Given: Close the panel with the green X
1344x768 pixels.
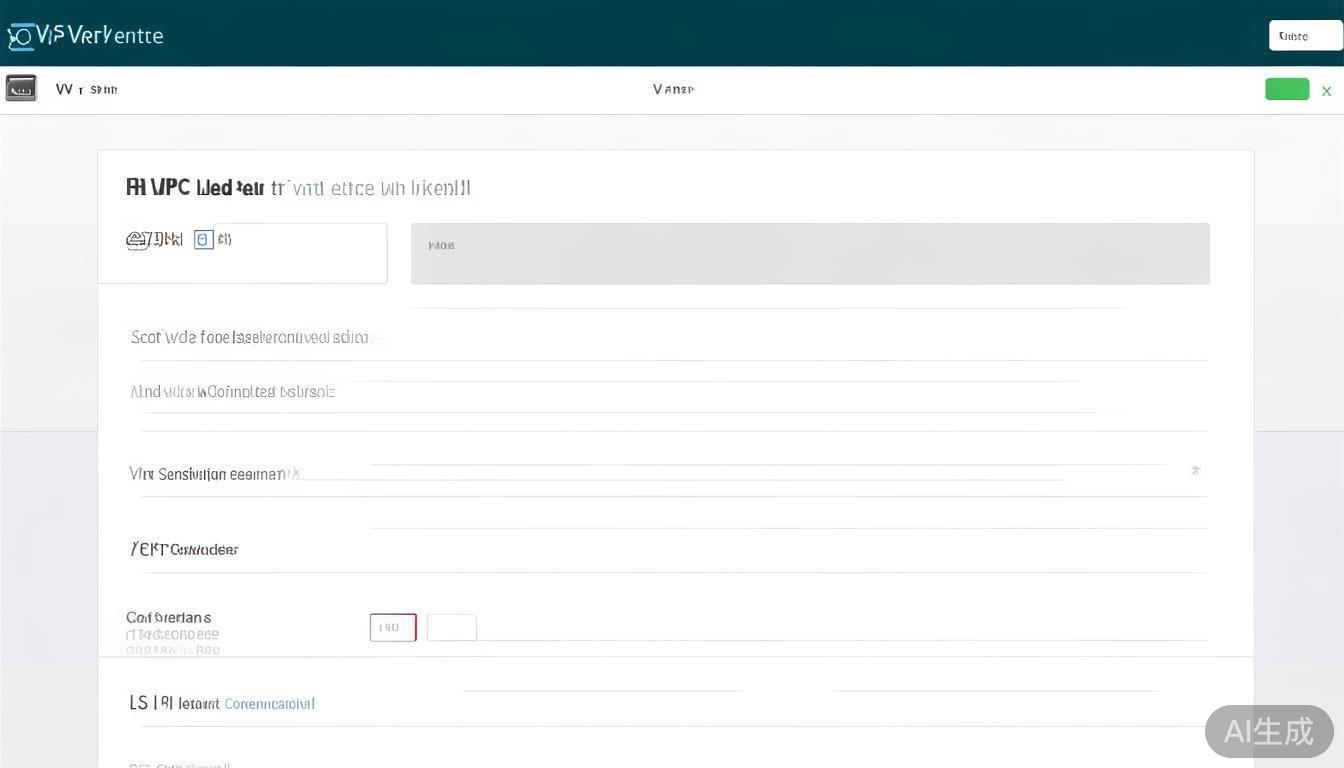Looking at the screenshot, I should (1326, 91).
